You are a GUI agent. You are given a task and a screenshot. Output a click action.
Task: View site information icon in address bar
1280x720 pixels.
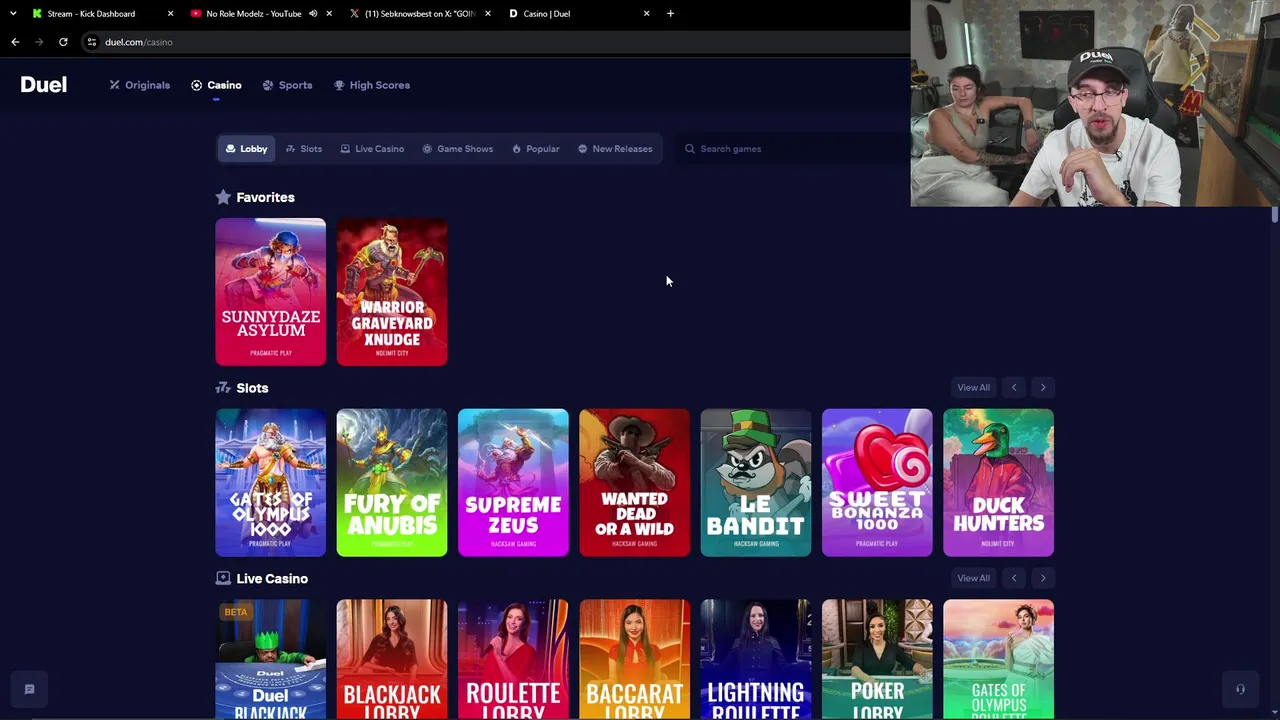[x=91, y=42]
